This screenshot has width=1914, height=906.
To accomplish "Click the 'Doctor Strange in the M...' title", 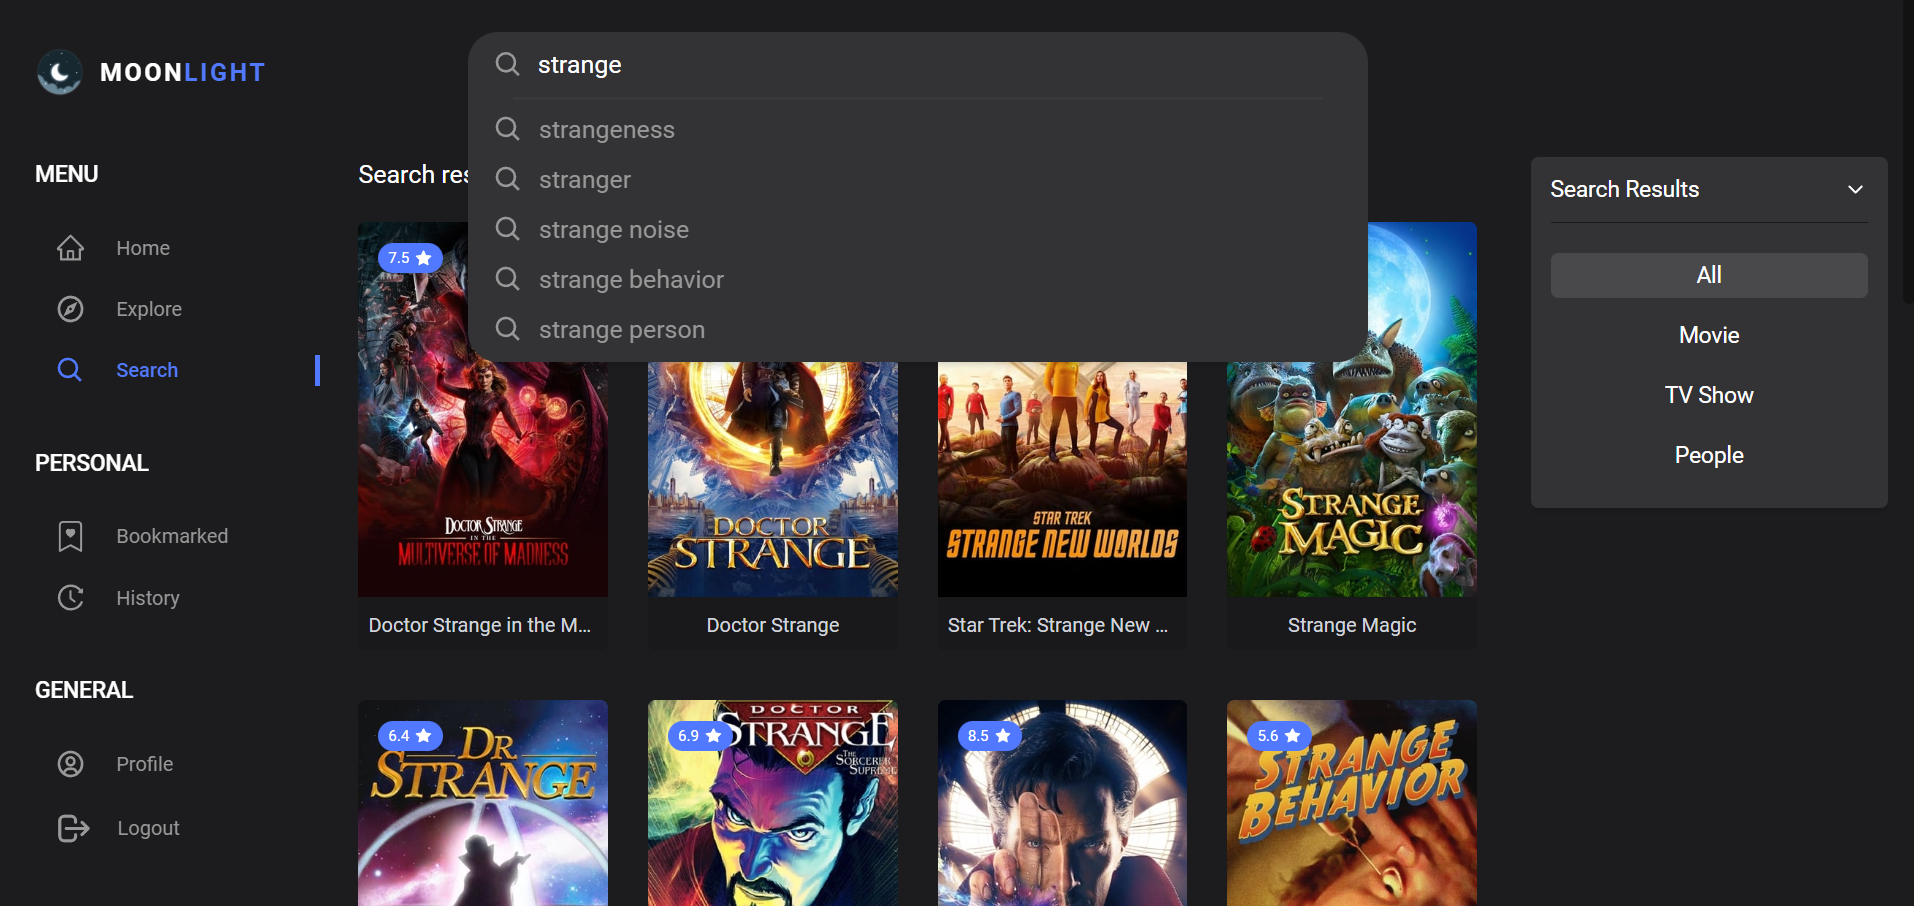I will point(480,625).
